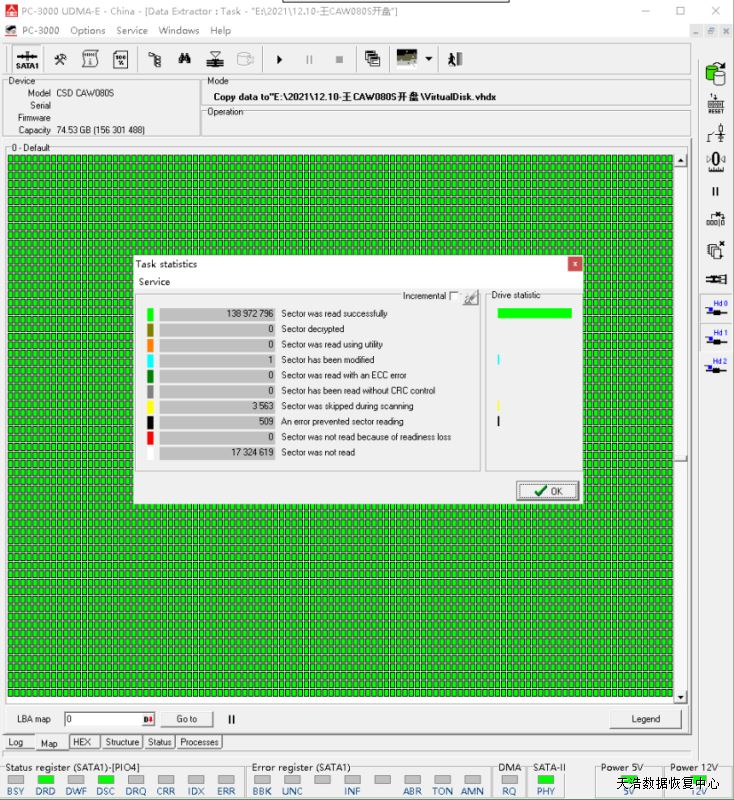Select the Hd 0 head icon
The image size is (734, 800).
coord(716,308)
